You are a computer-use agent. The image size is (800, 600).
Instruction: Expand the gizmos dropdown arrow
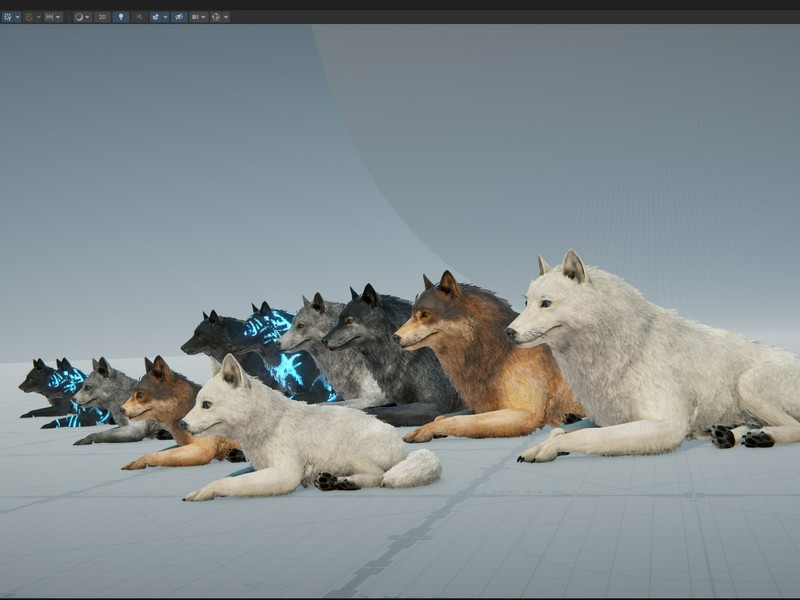(226, 17)
